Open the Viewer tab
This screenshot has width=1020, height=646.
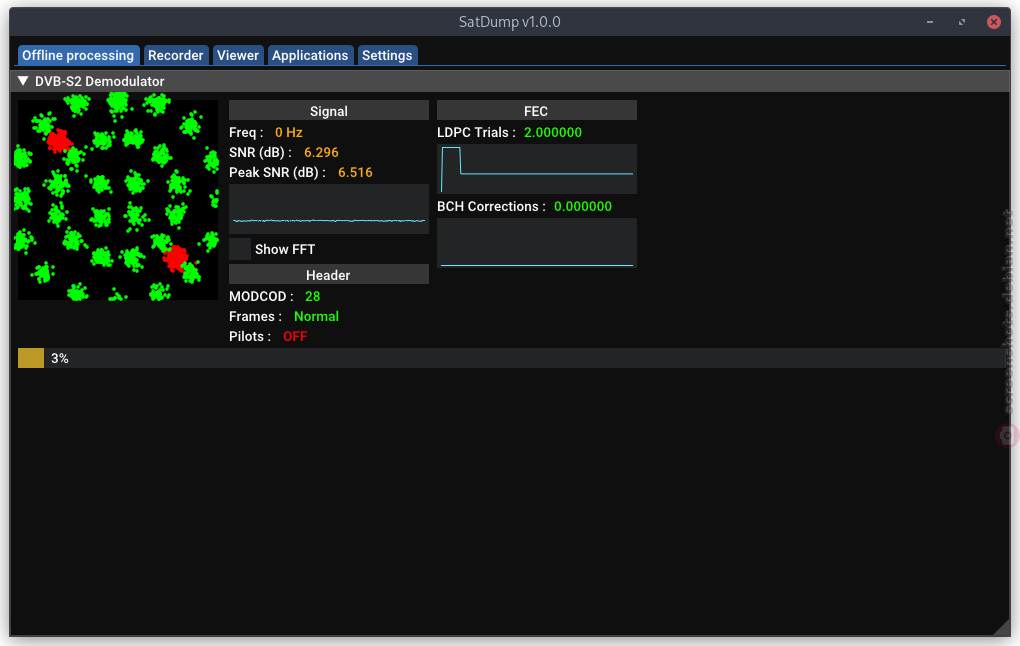coord(238,55)
